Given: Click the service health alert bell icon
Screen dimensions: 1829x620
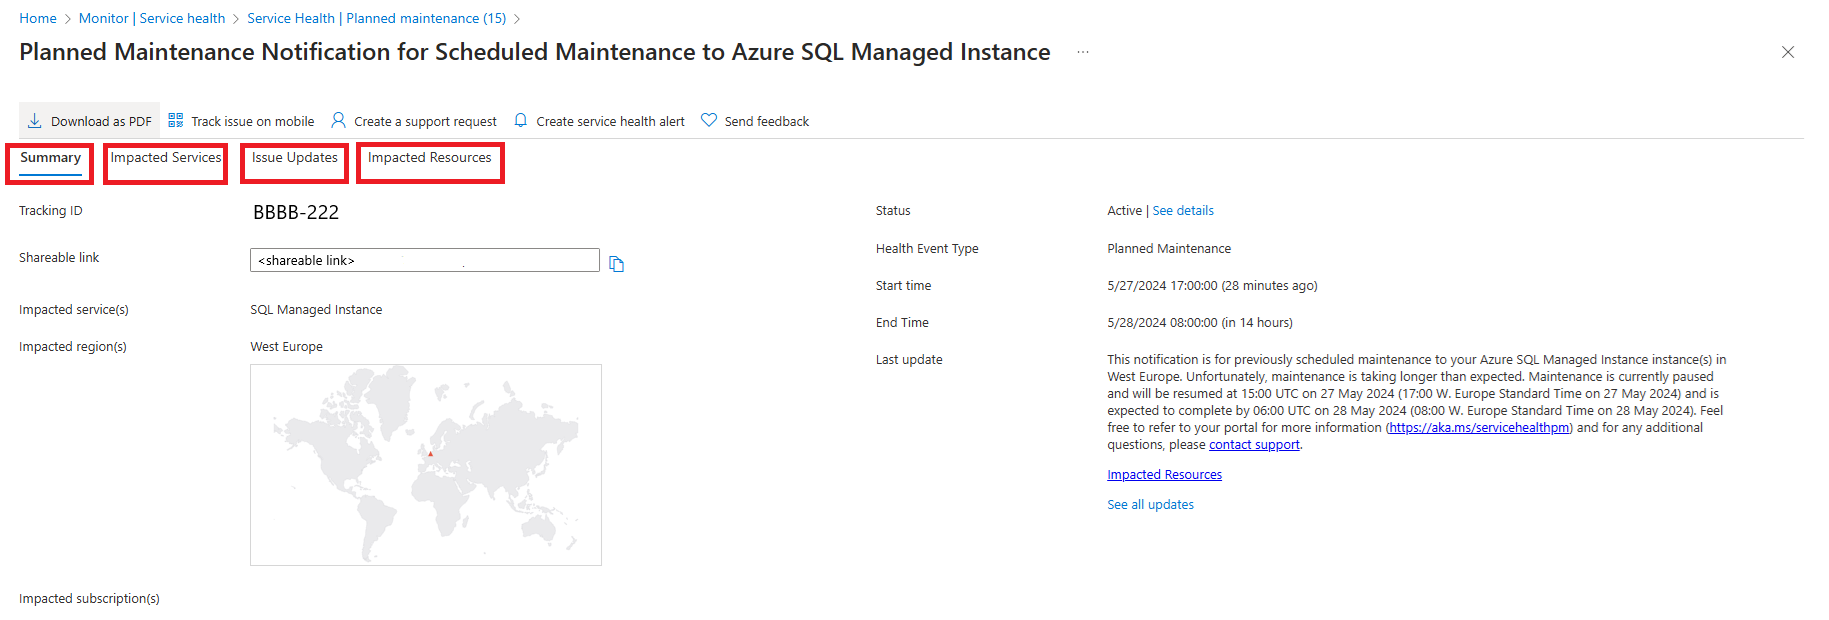Looking at the screenshot, I should point(521,120).
